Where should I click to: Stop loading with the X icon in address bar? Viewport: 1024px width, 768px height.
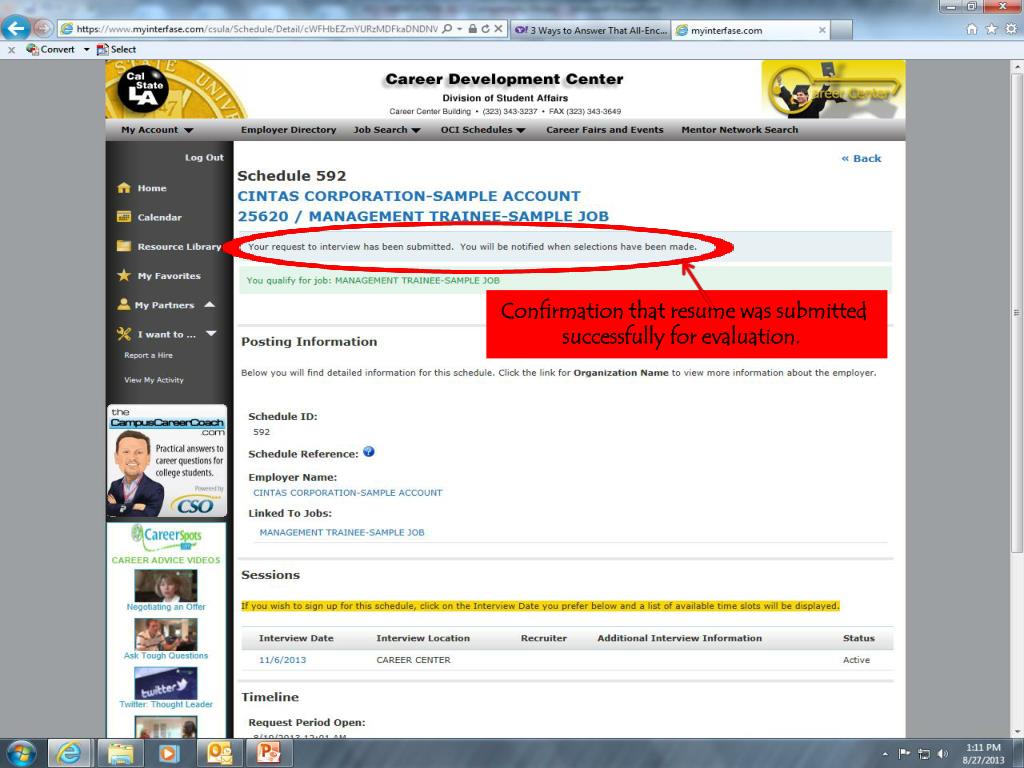[x=498, y=29]
